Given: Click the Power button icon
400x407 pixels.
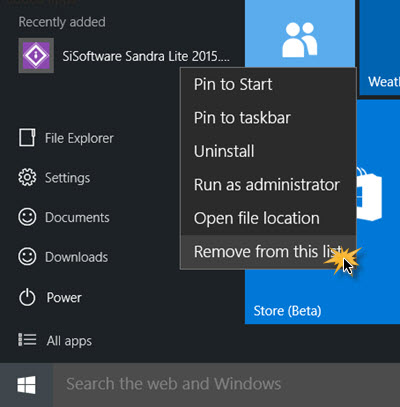Looking at the screenshot, I should click(27, 297).
